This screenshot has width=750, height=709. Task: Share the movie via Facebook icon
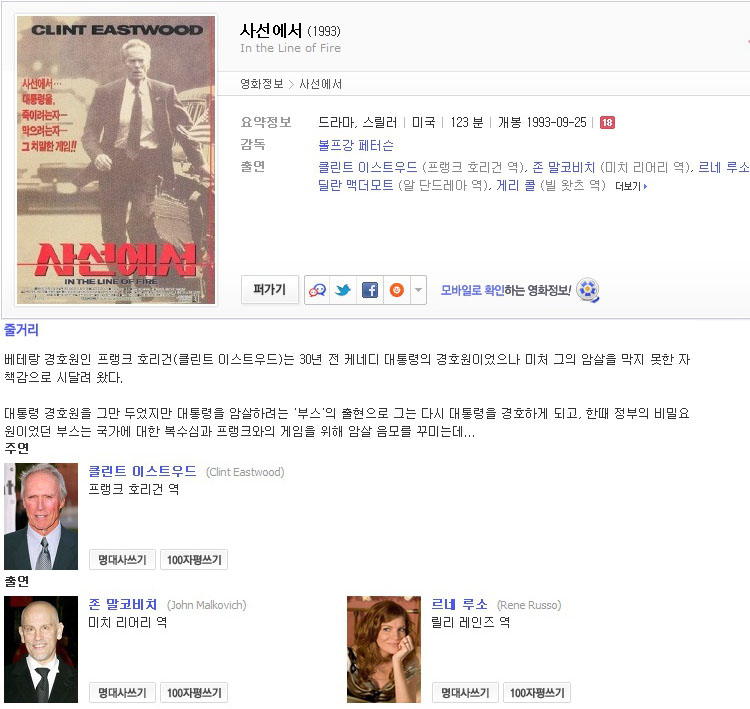[x=370, y=290]
